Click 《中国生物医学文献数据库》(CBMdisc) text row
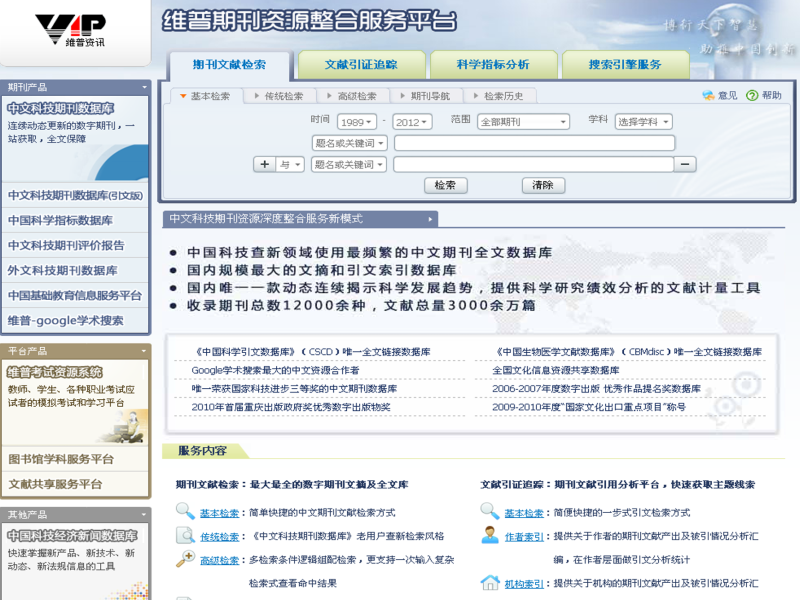800x600 pixels. click(627, 352)
